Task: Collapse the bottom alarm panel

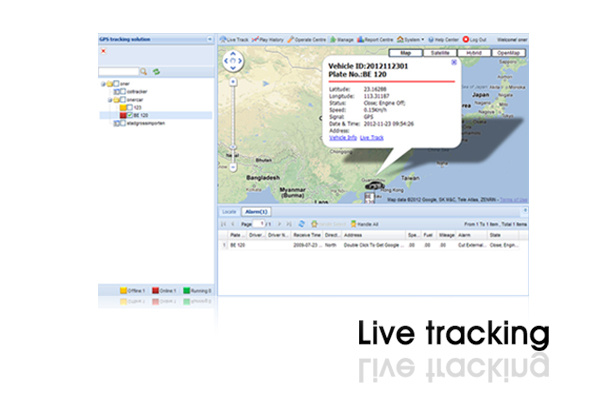Action: [x=525, y=210]
